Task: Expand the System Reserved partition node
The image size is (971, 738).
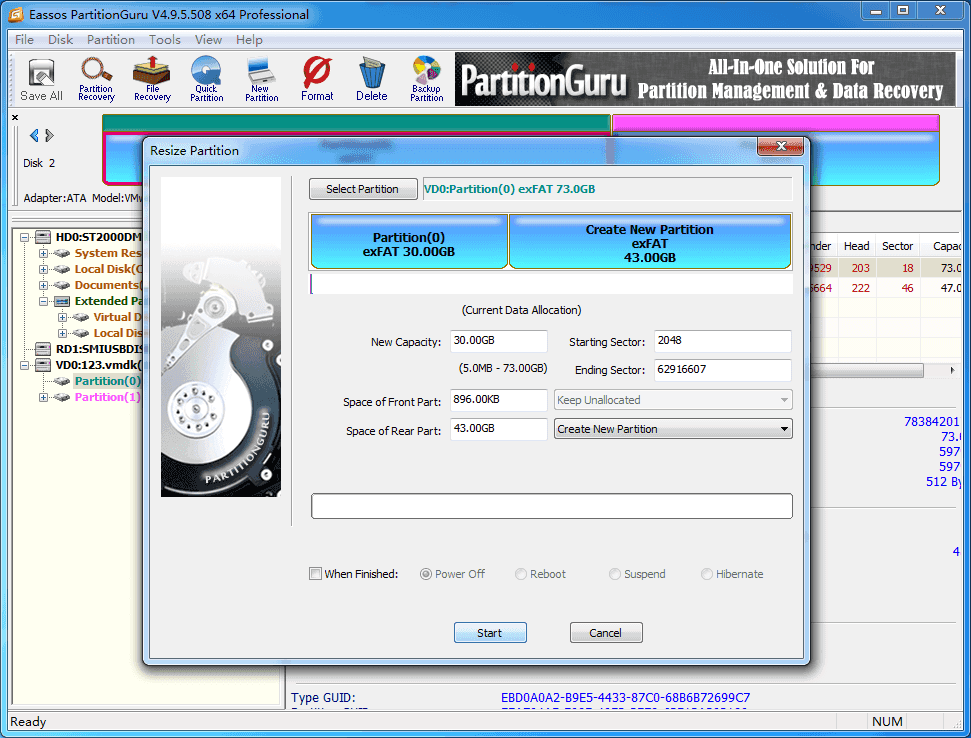Action: pos(43,253)
